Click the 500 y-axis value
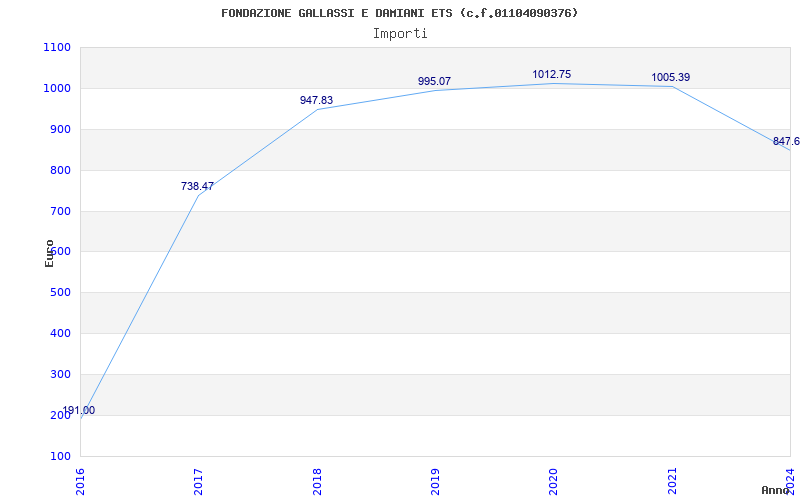This screenshot has width=800, height=500. pyautogui.click(x=60, y=292)
